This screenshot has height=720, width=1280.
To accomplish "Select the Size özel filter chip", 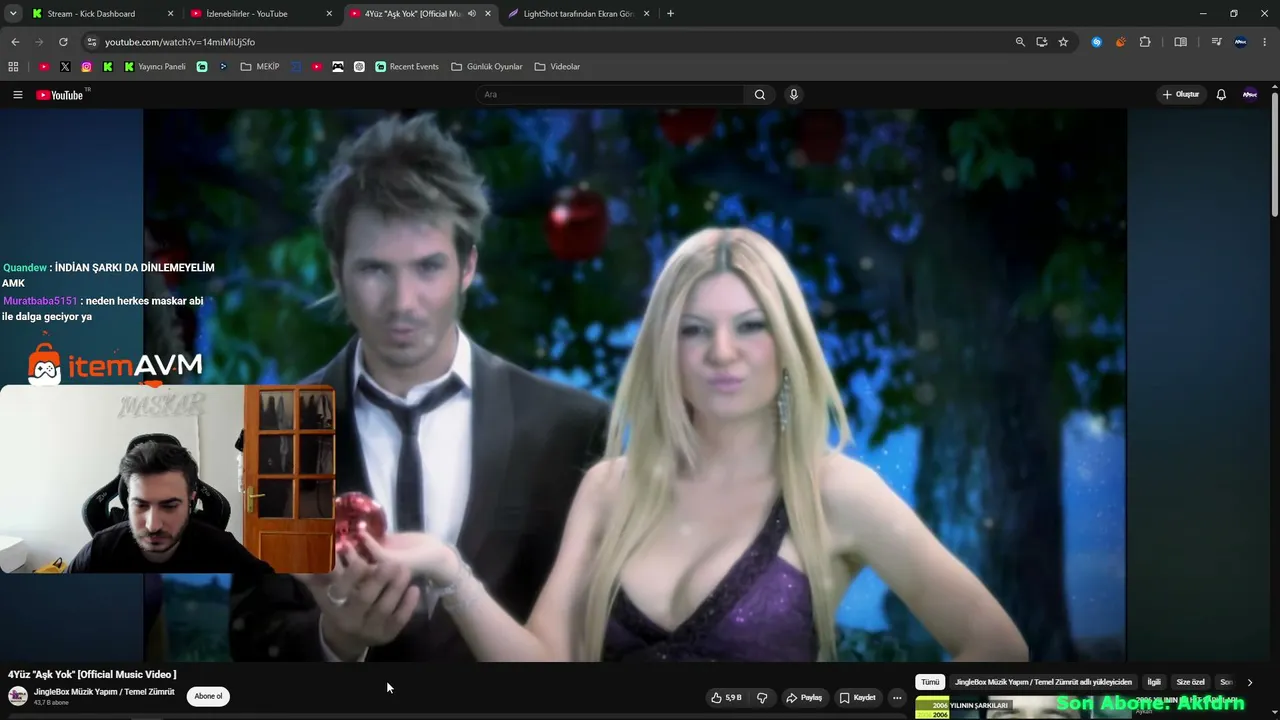I will [x=1190, y=682].
